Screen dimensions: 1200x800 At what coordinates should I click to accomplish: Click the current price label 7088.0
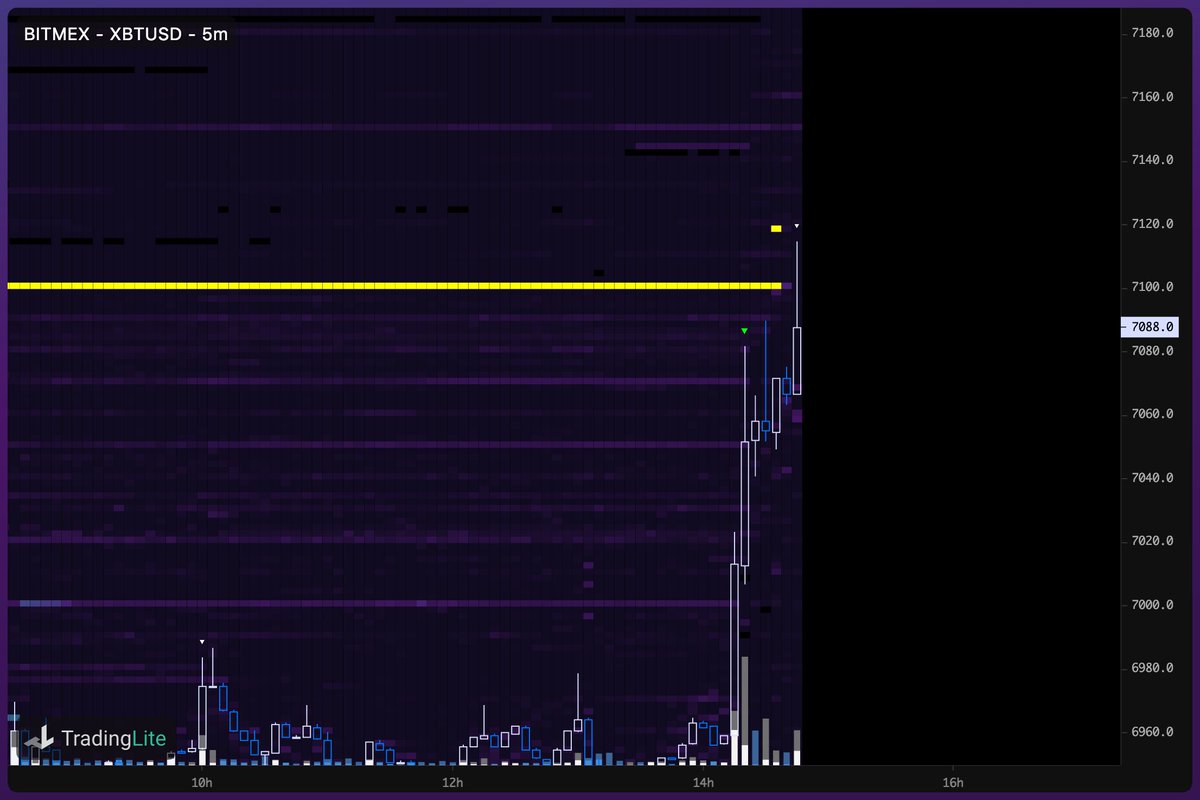pos(1150,327)
